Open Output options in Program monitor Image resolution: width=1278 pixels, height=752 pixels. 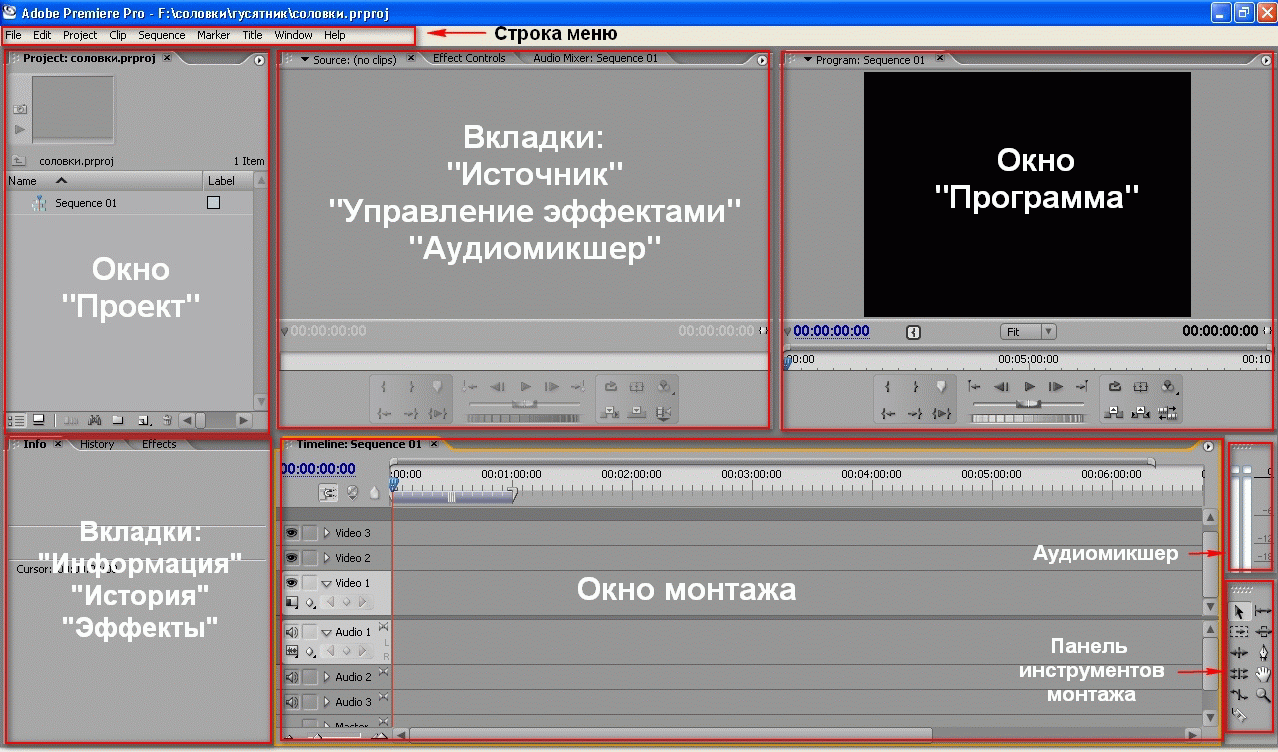tap(1168, 387)
